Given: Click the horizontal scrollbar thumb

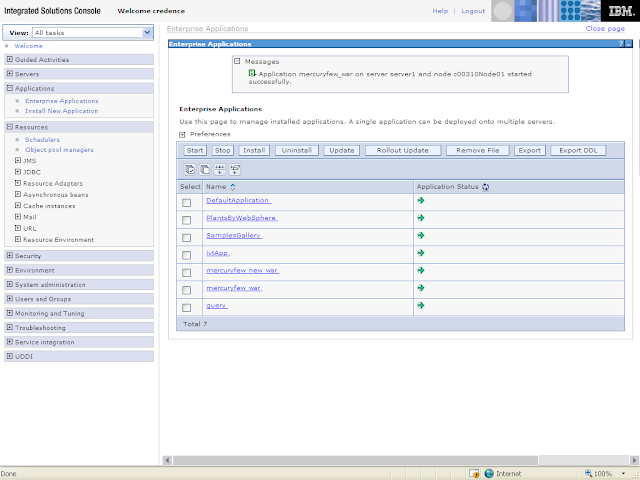Looking at the screenshot, I should click(x=355, y=460).
